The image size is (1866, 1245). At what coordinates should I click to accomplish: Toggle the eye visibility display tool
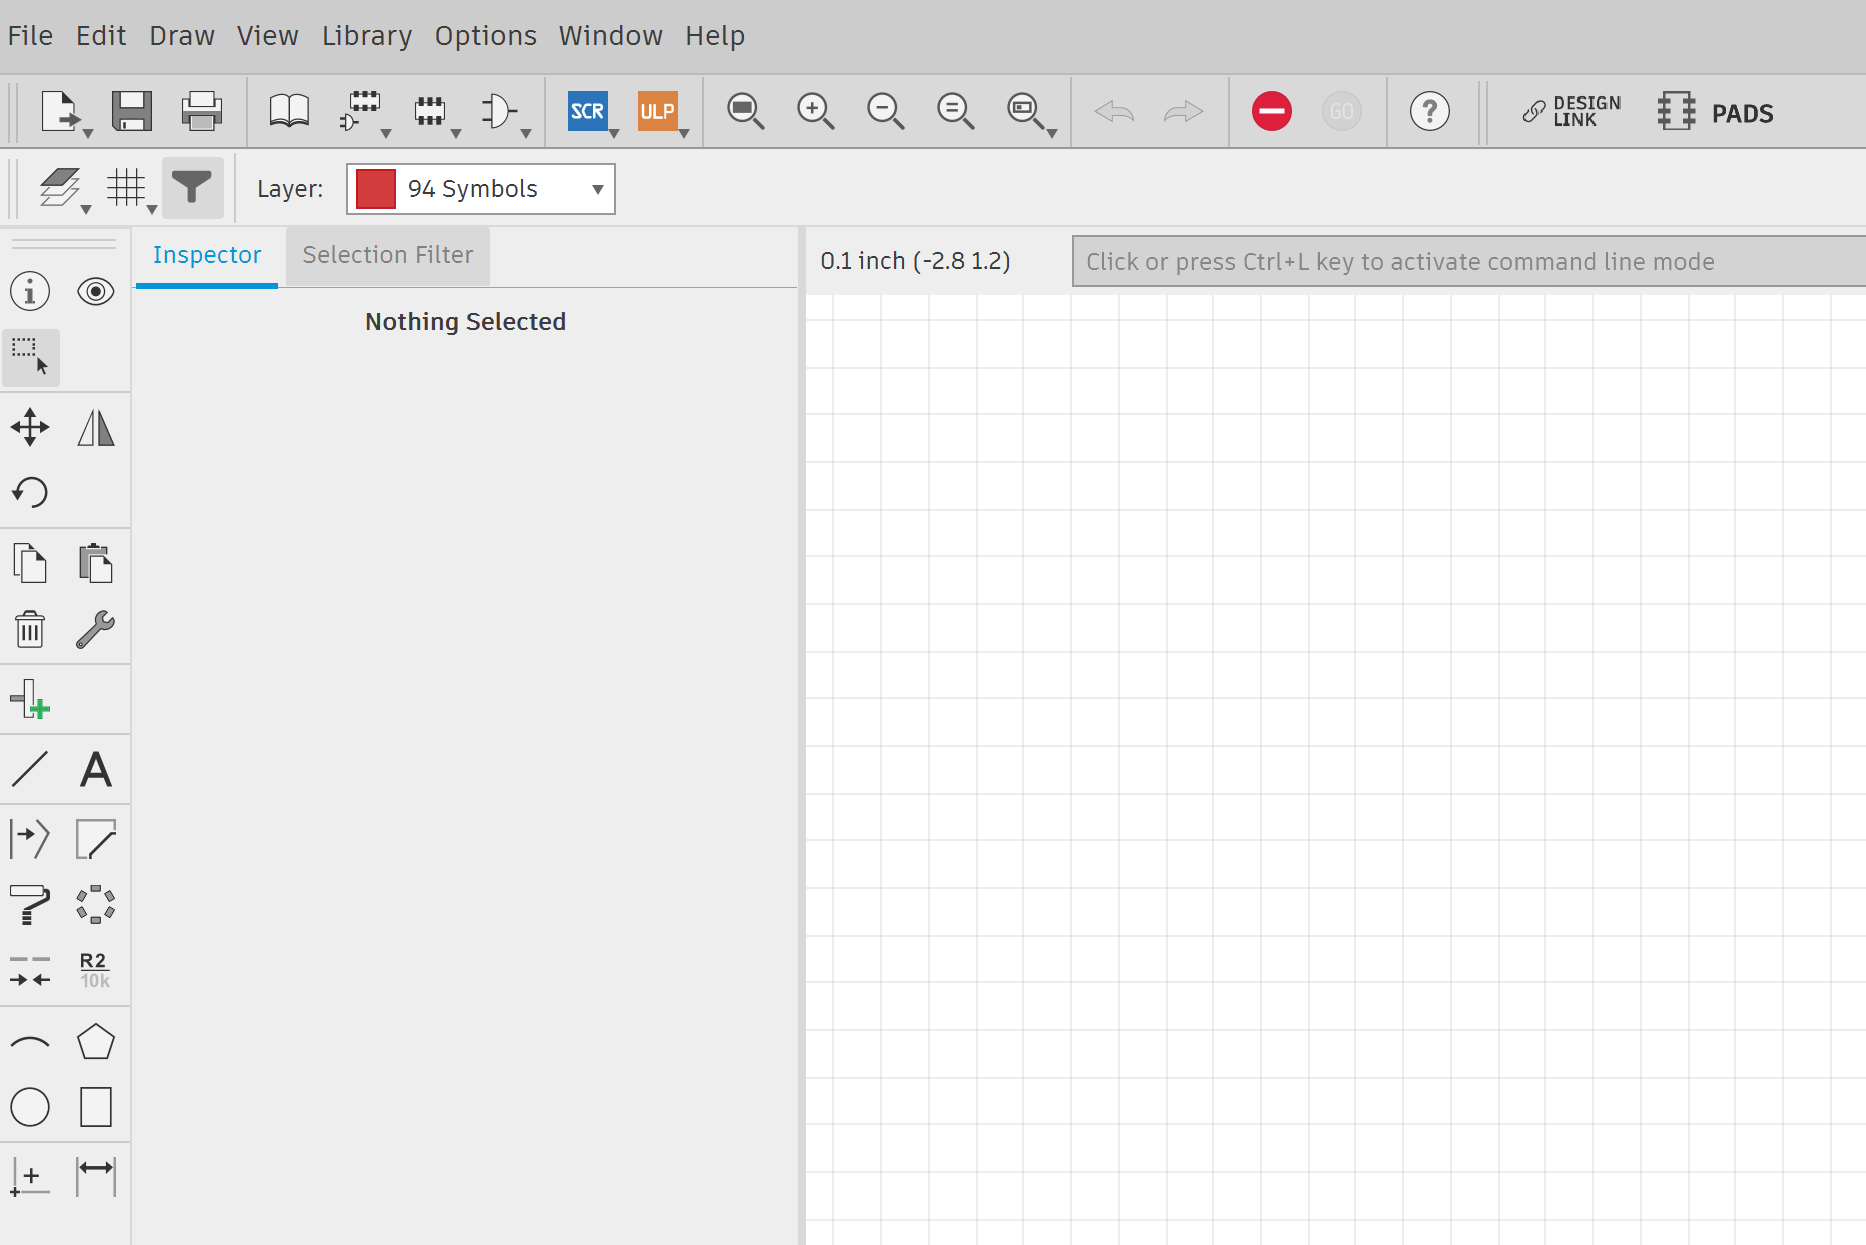click(96, 291)
